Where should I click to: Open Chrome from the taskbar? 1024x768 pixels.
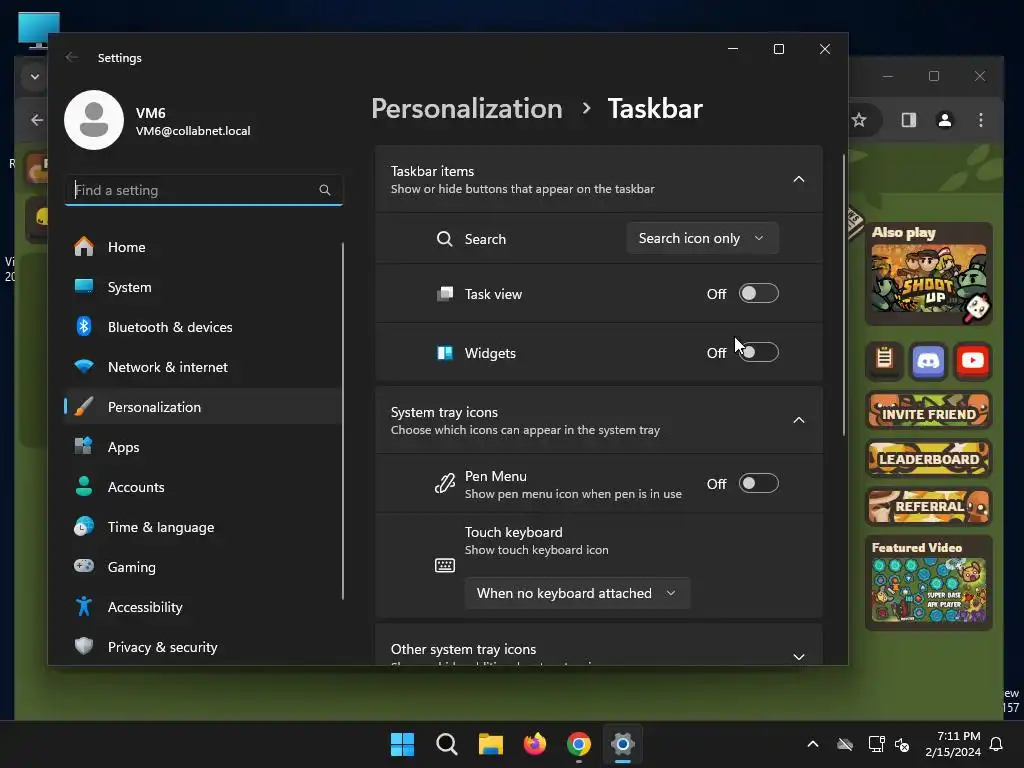[579, 744]
